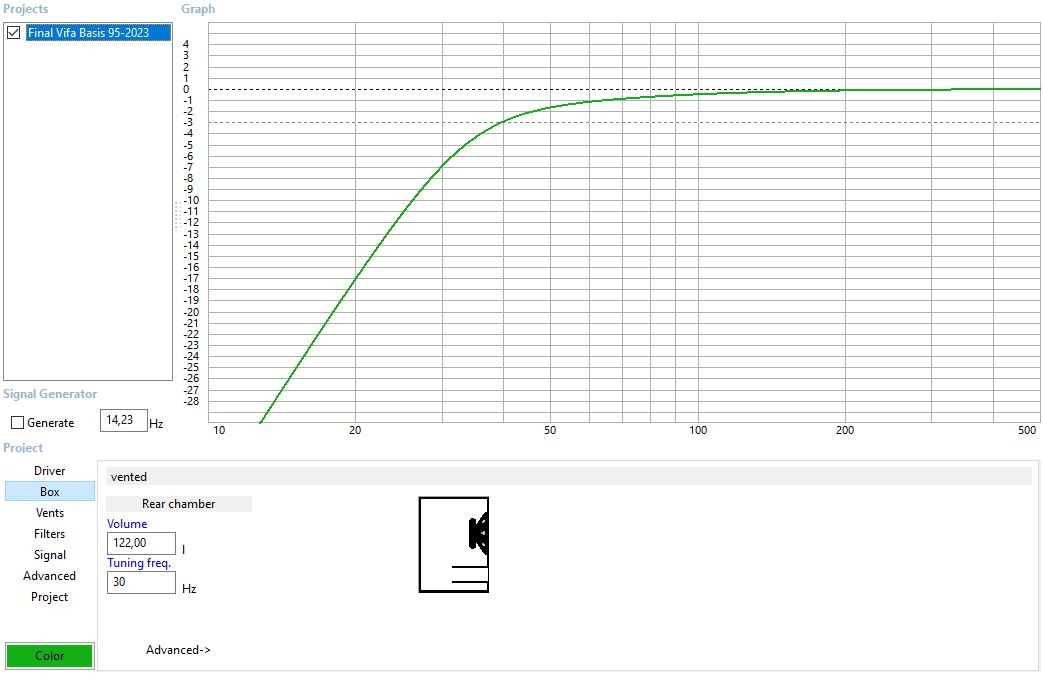1043x674 pixels.
Task: Click the Signal Generator heading
Action: 50,394
